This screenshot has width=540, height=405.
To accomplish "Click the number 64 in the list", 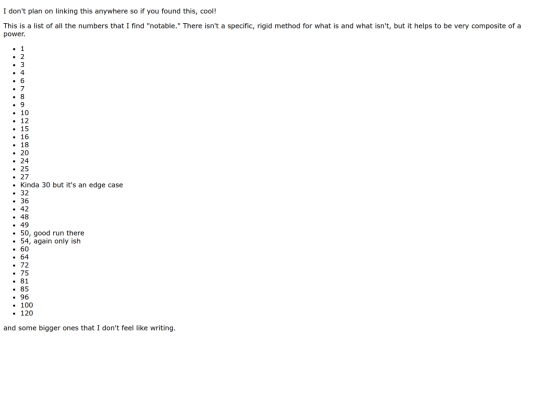I will tap(24, 257).
